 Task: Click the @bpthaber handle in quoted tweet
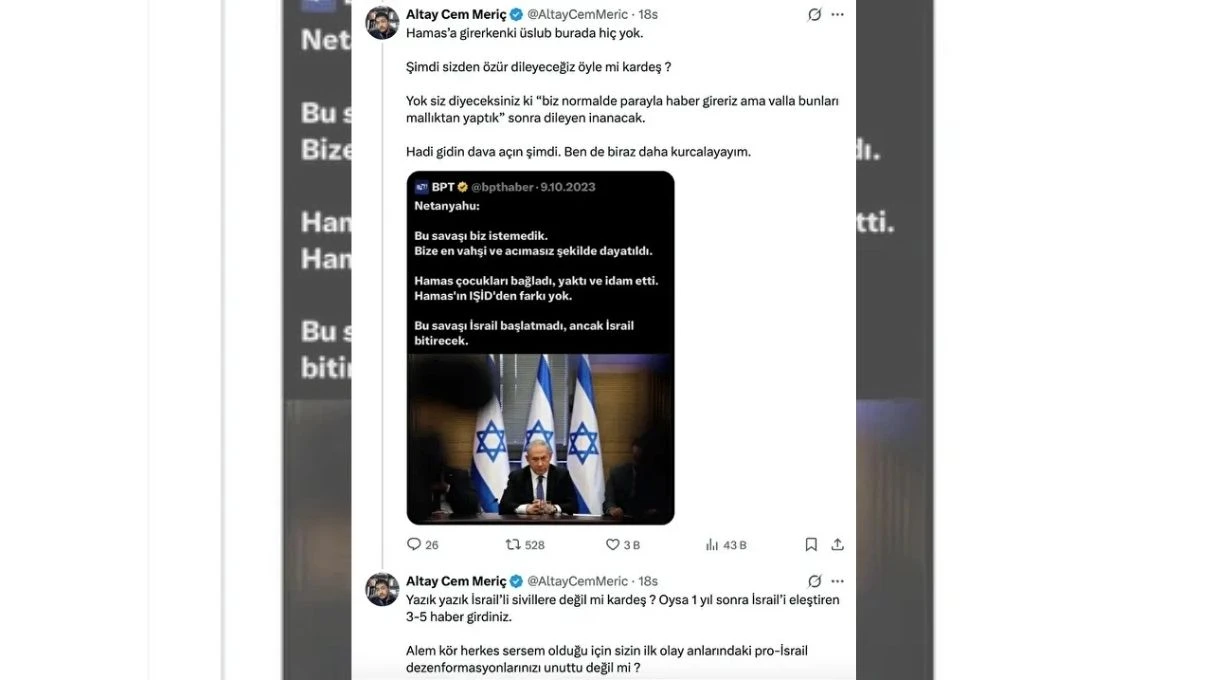(x=501, y=187)
